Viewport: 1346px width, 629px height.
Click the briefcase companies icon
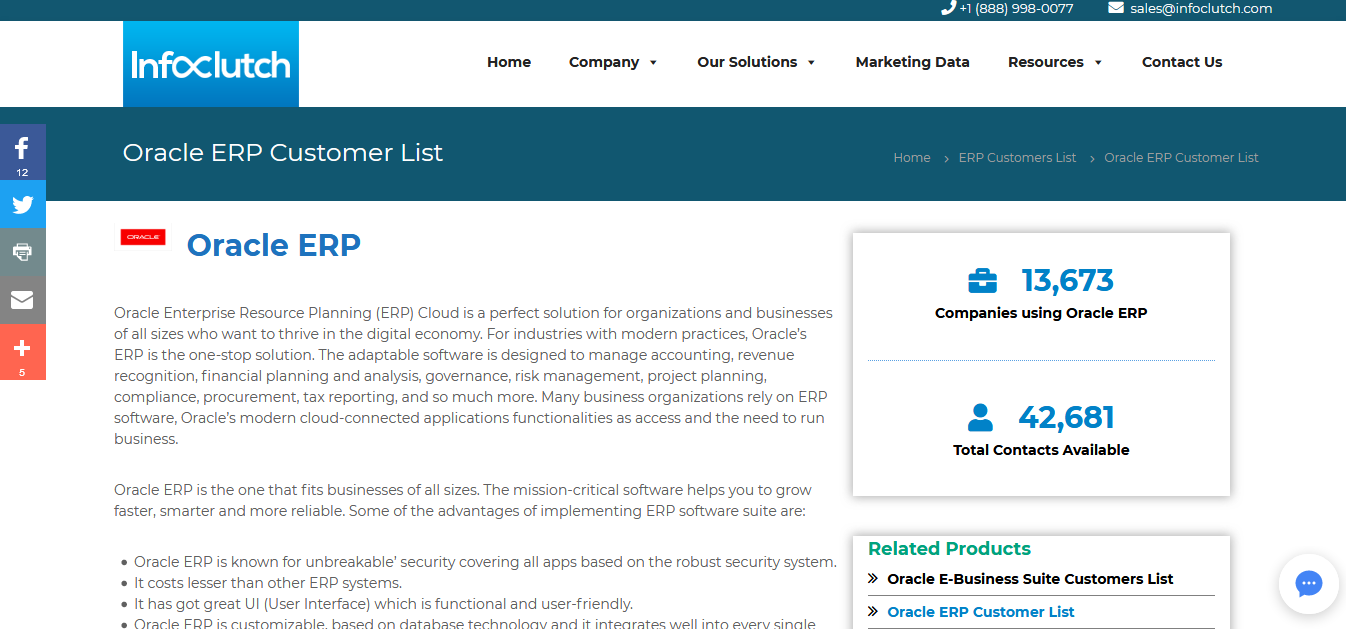tap(983, 281)
